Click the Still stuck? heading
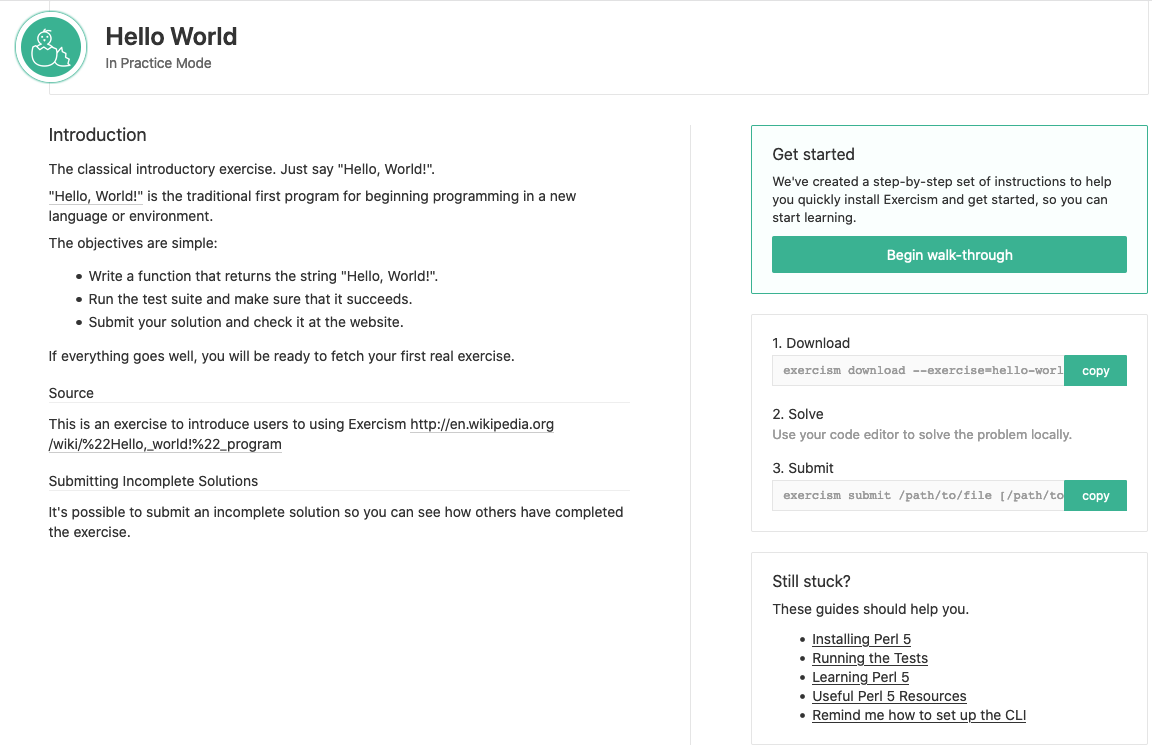This screenshot has height=748, width=1152. point(811,581)
